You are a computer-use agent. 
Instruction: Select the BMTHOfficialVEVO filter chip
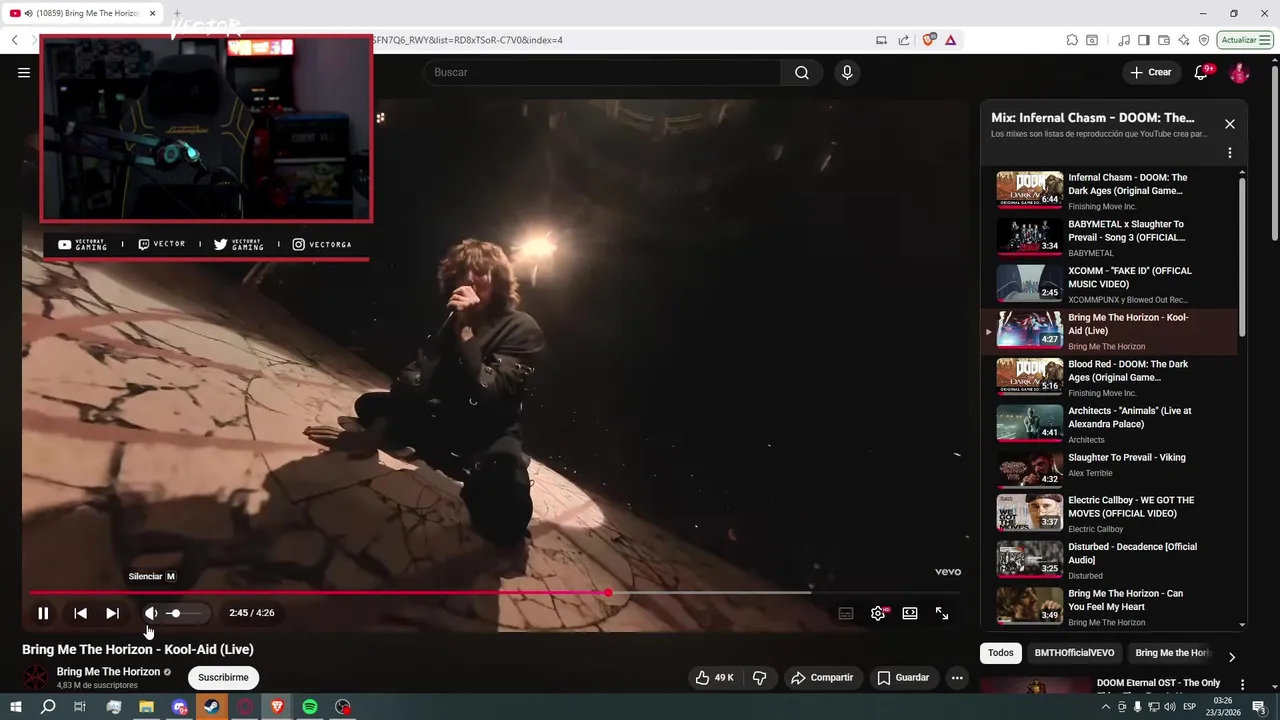(x=1074, y=653)
